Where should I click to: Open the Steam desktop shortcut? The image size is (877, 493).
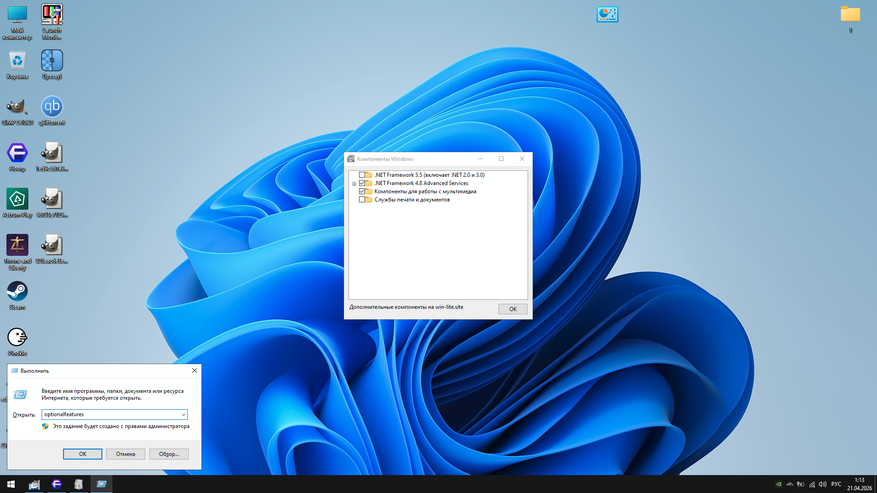(x=17, y=291)
